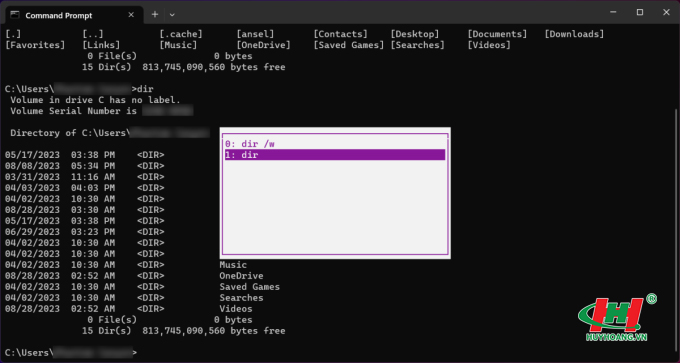680x363 pixels.
Task: Click the typed ">dir" command text
Action: (142, 89)
